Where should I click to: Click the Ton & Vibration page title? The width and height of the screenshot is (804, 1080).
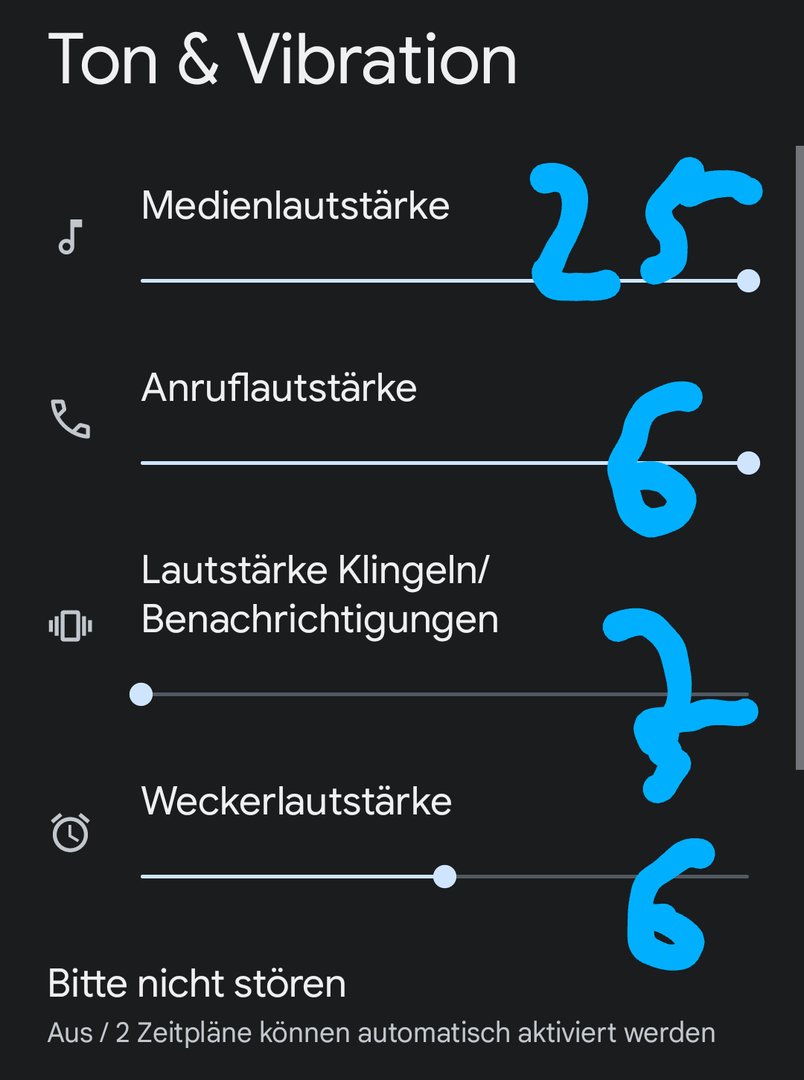coord(282,60)
